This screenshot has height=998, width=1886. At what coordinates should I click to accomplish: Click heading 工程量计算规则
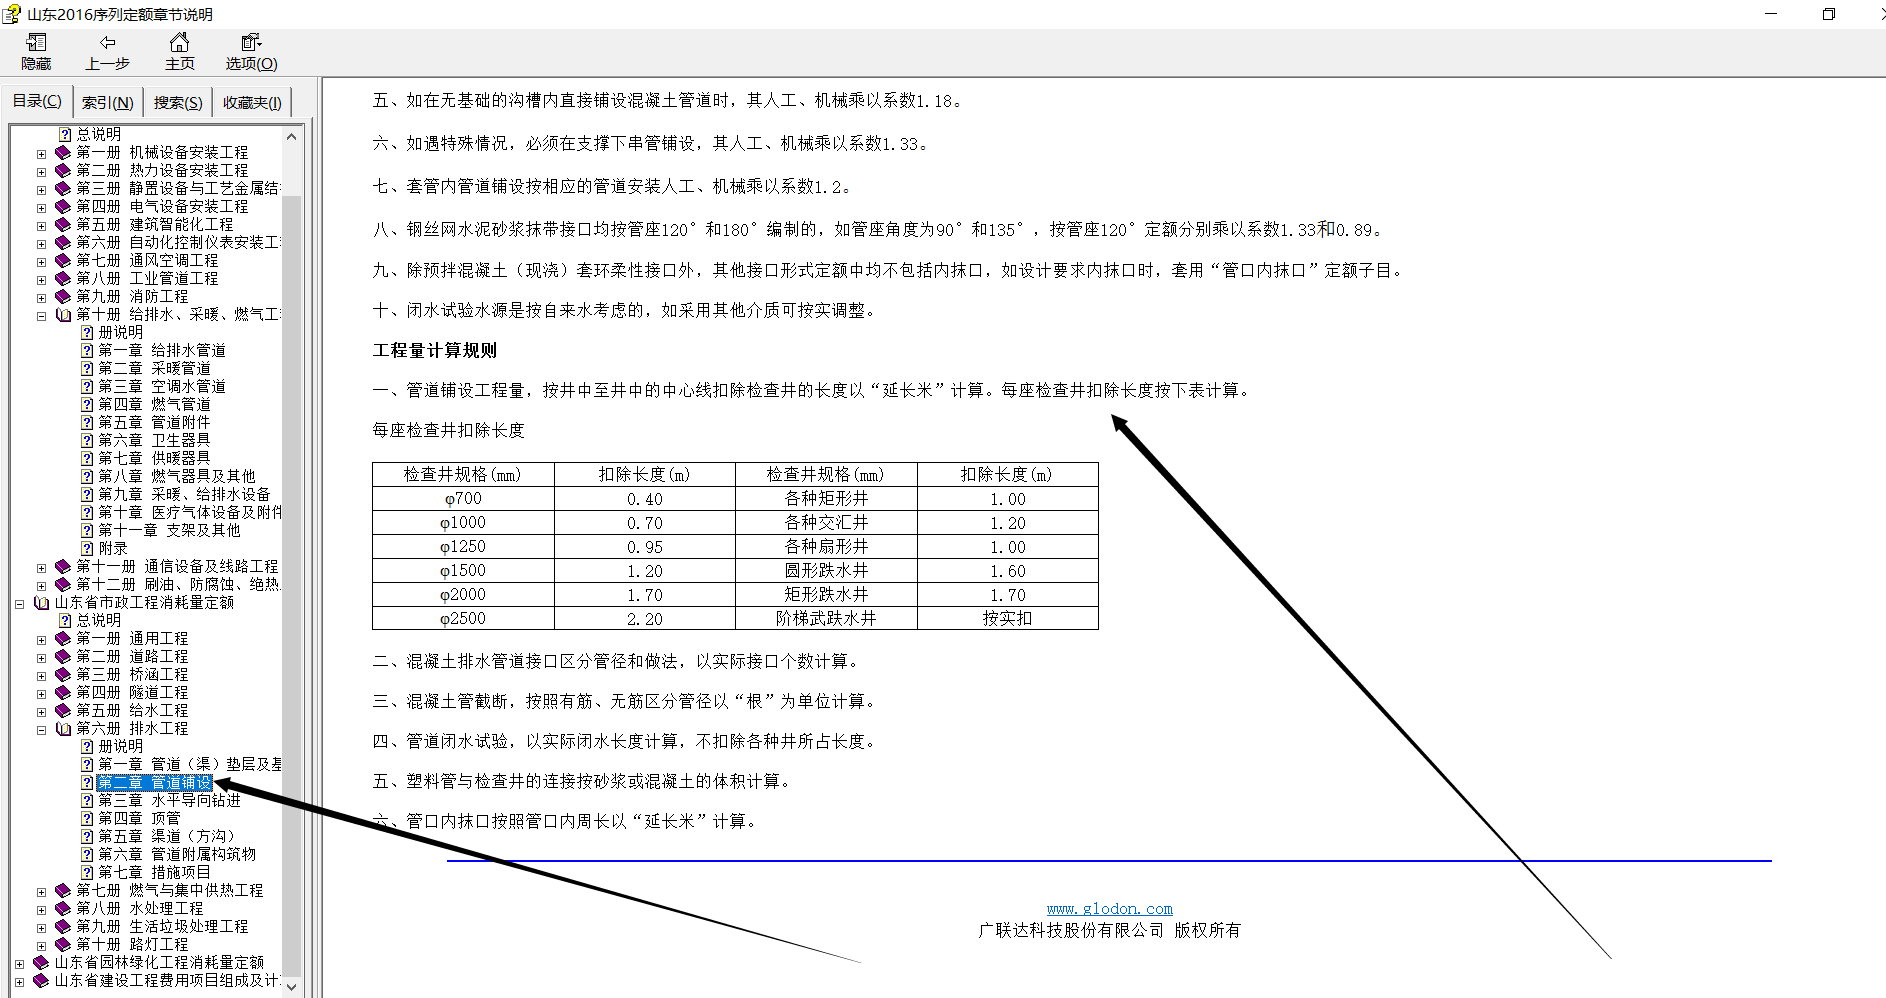click(x=435, y=351)
